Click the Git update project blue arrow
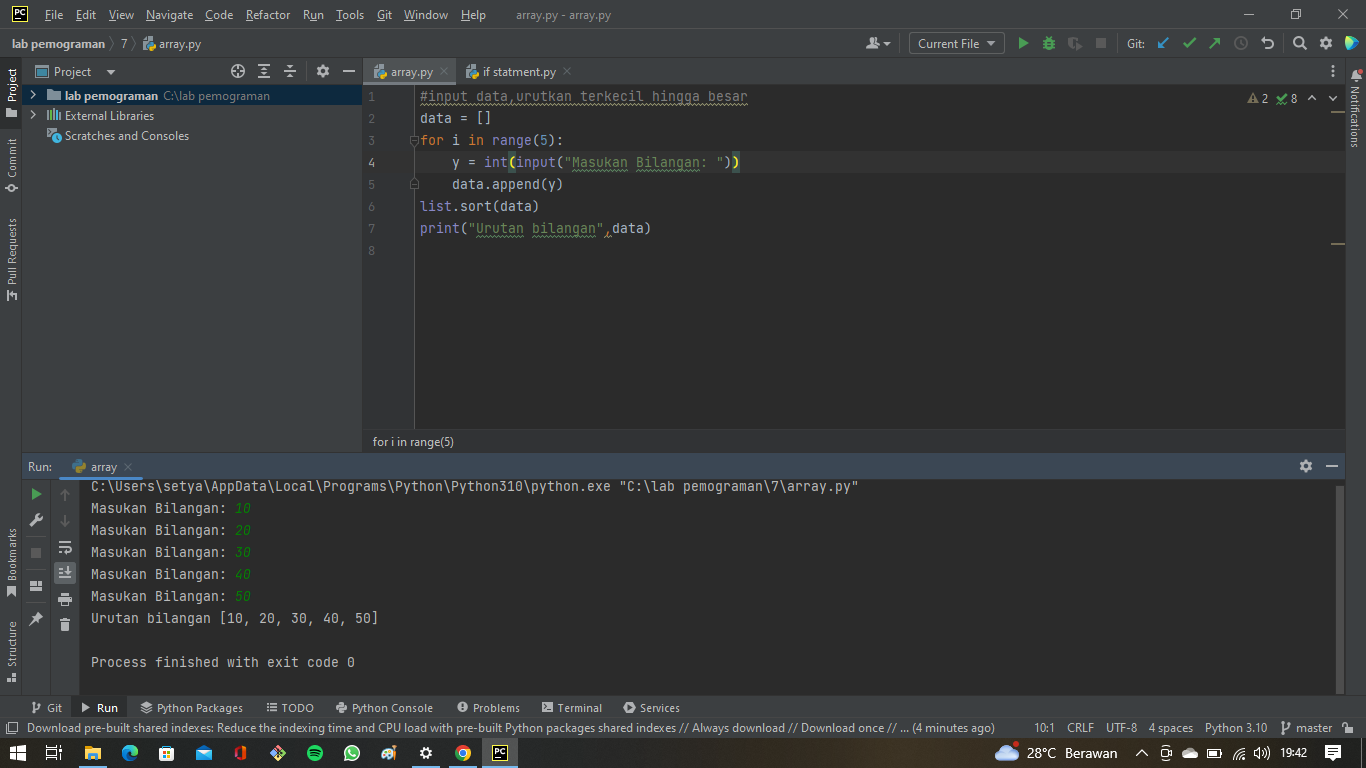This screenshot has width=1366, height=768. click(1163, 43)
